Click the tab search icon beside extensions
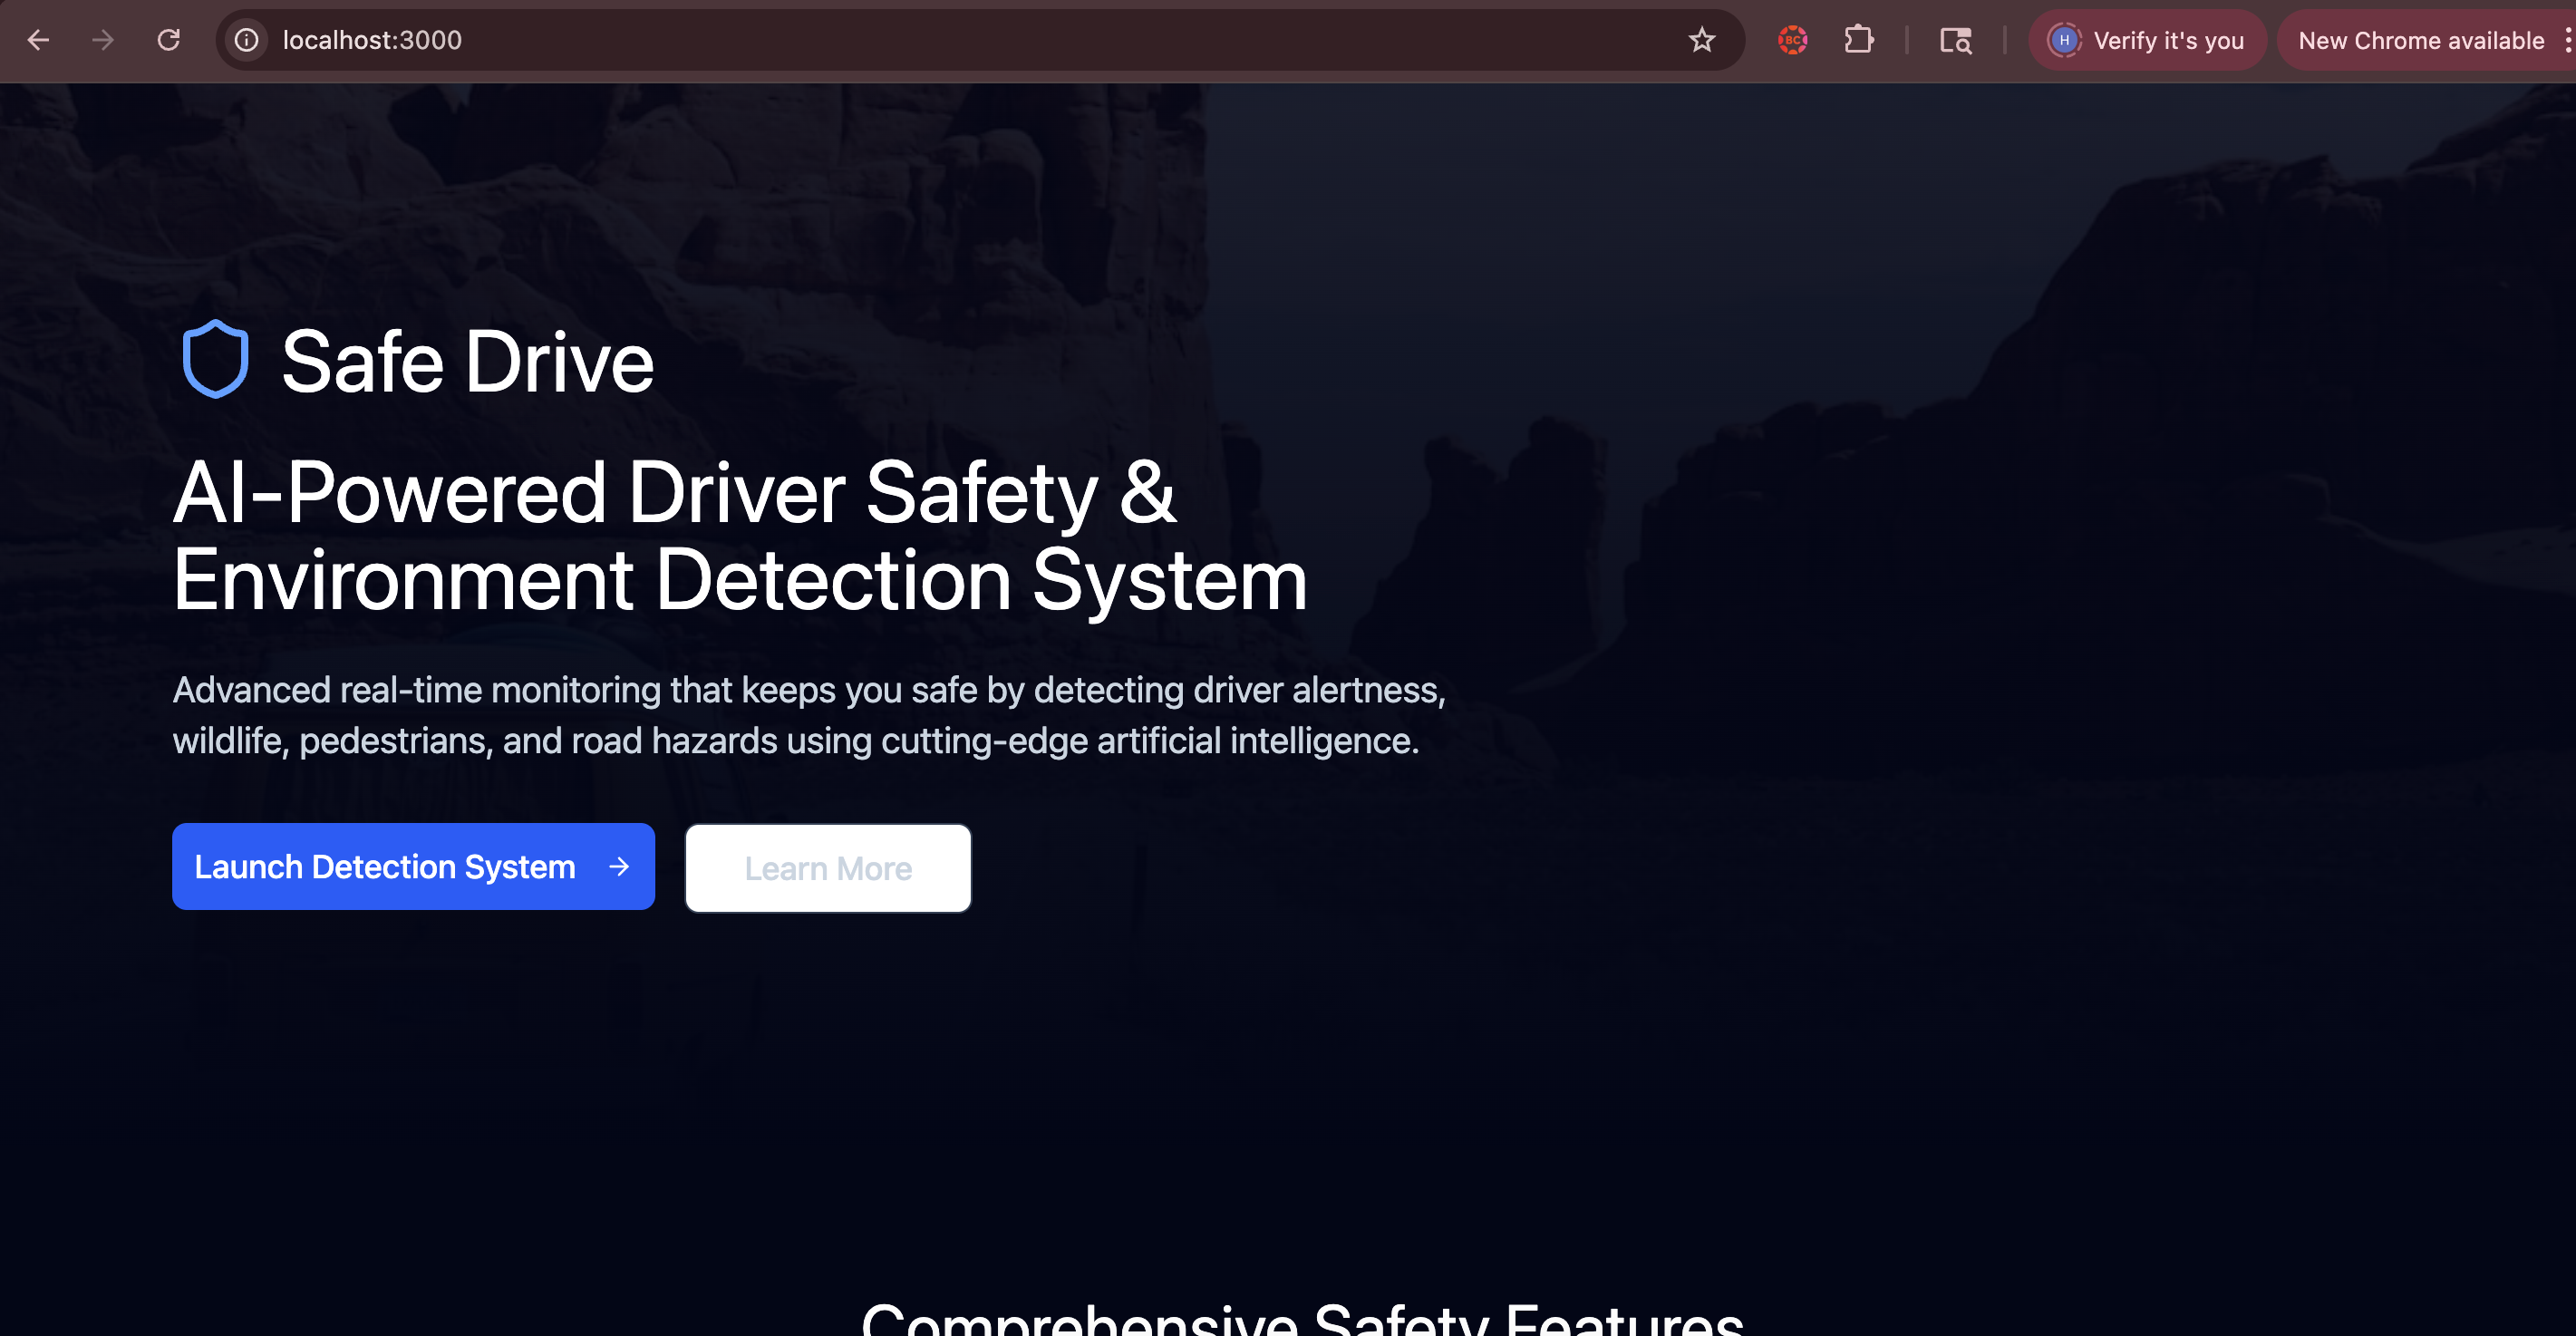2576x1336 pixels. (1955, 40)
